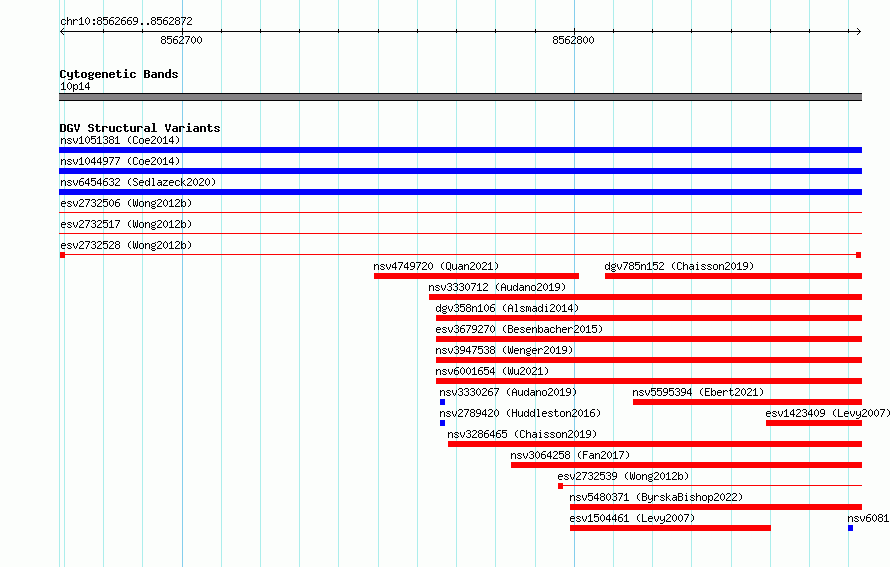Click the left arrow on the ruler

[x=62, y=32]
